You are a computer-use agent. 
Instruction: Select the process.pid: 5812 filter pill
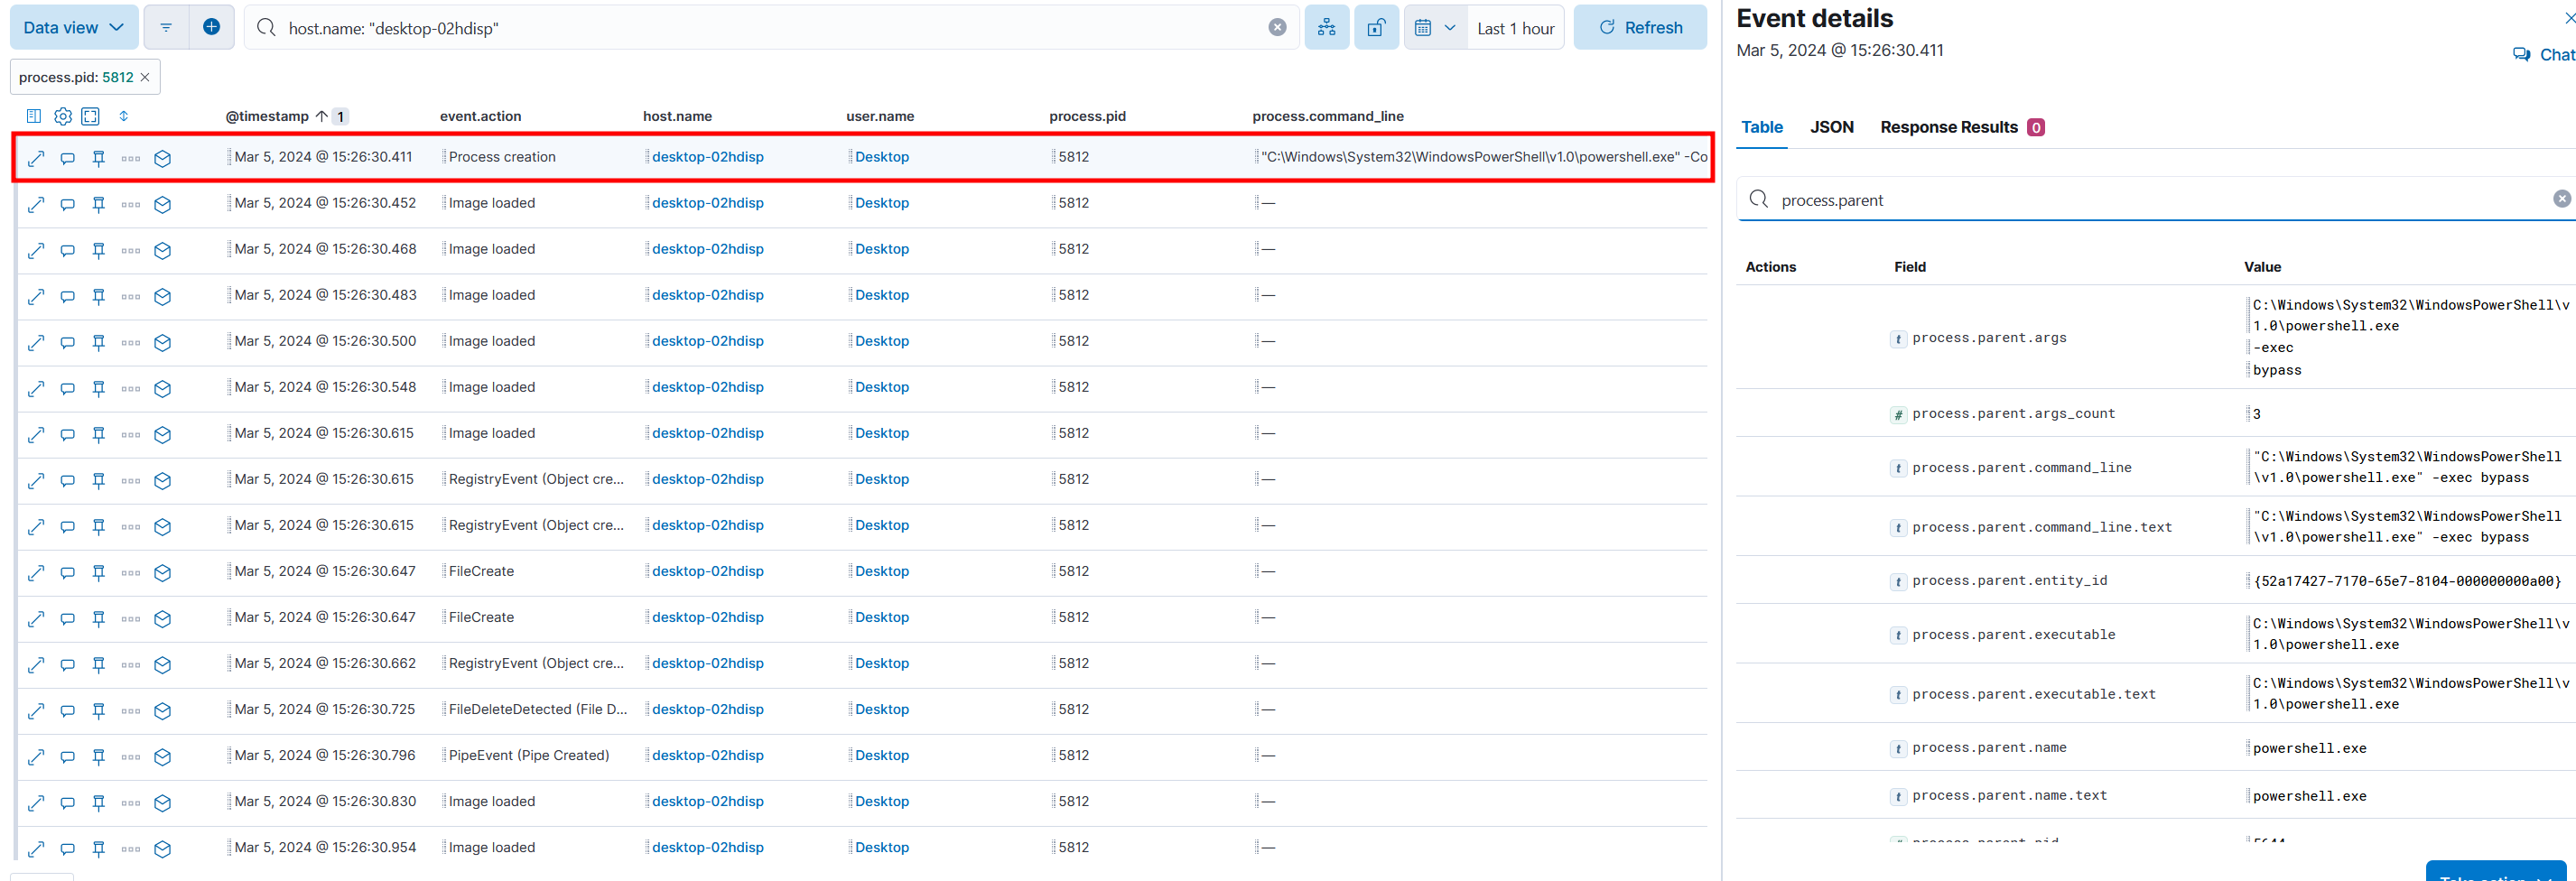(76, 77)
